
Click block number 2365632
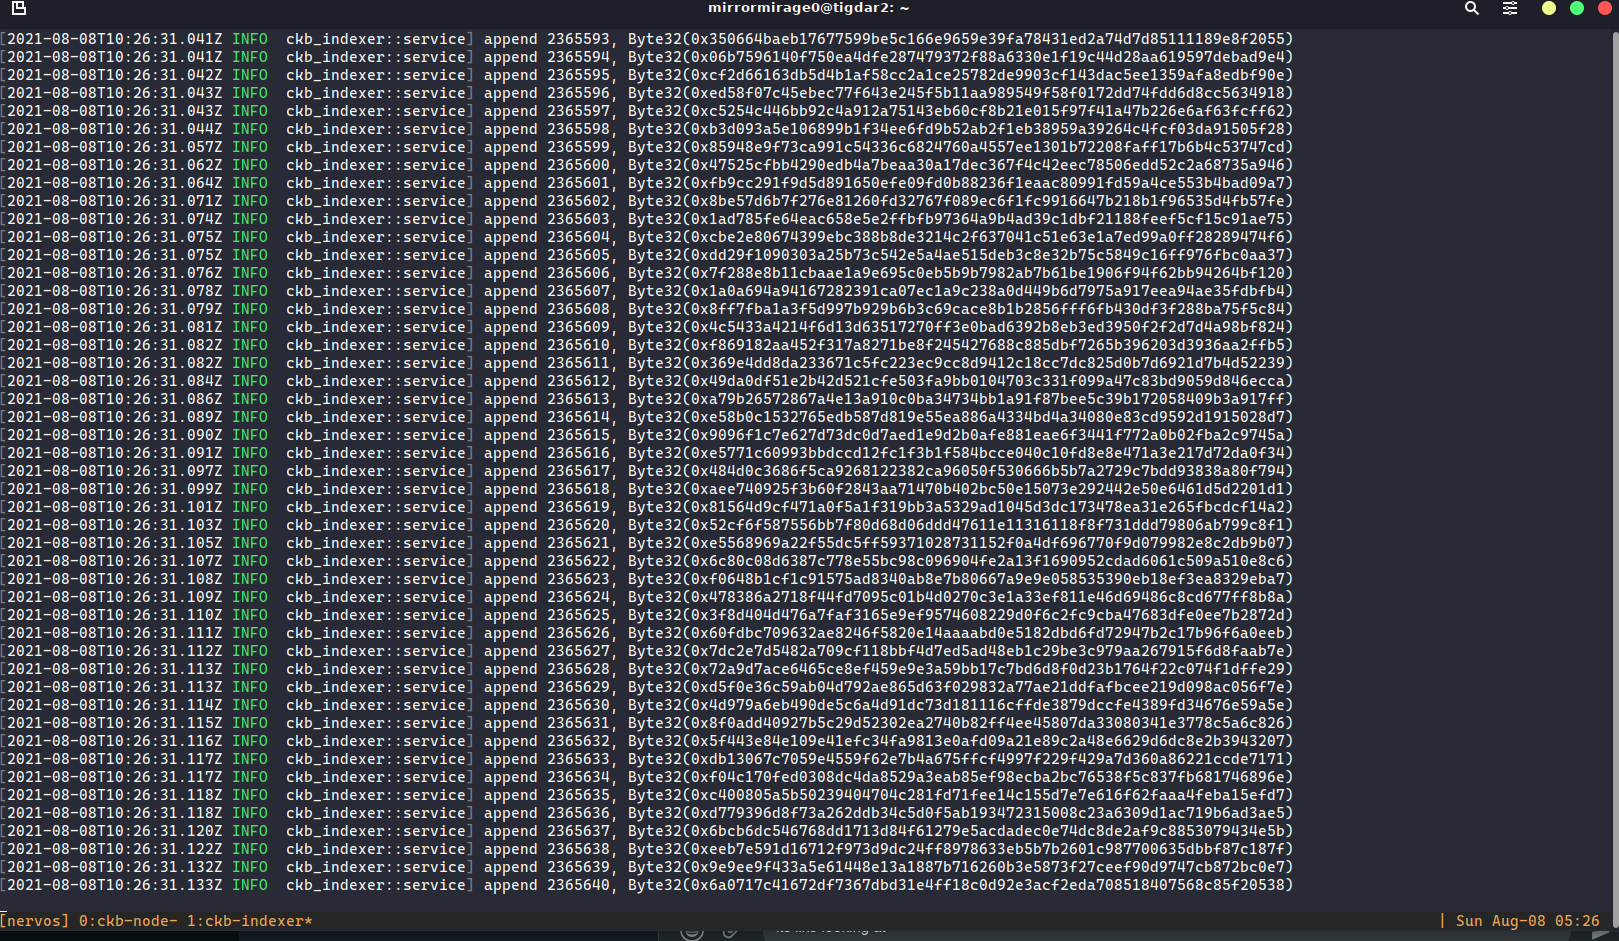[578, 741]
